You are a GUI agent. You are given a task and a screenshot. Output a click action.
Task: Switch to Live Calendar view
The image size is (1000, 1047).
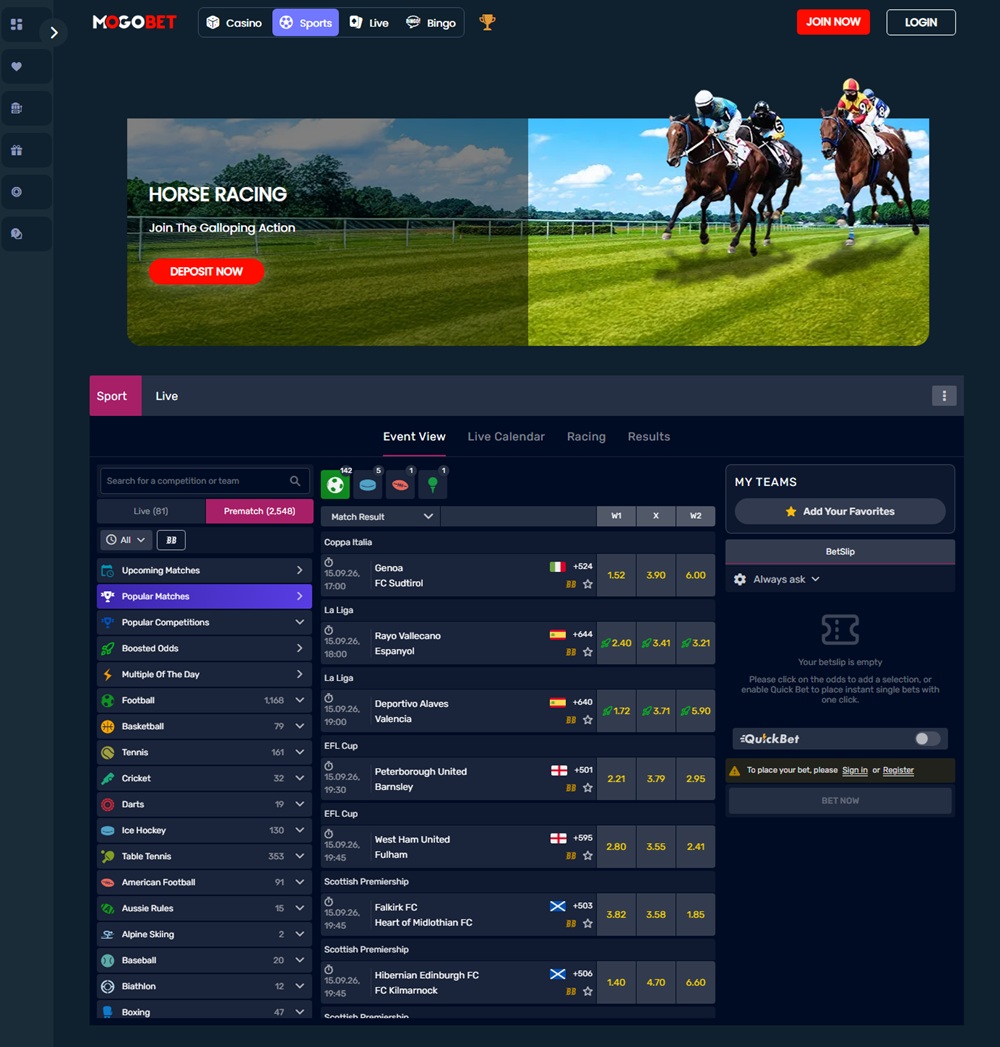(x=506, y=436)
